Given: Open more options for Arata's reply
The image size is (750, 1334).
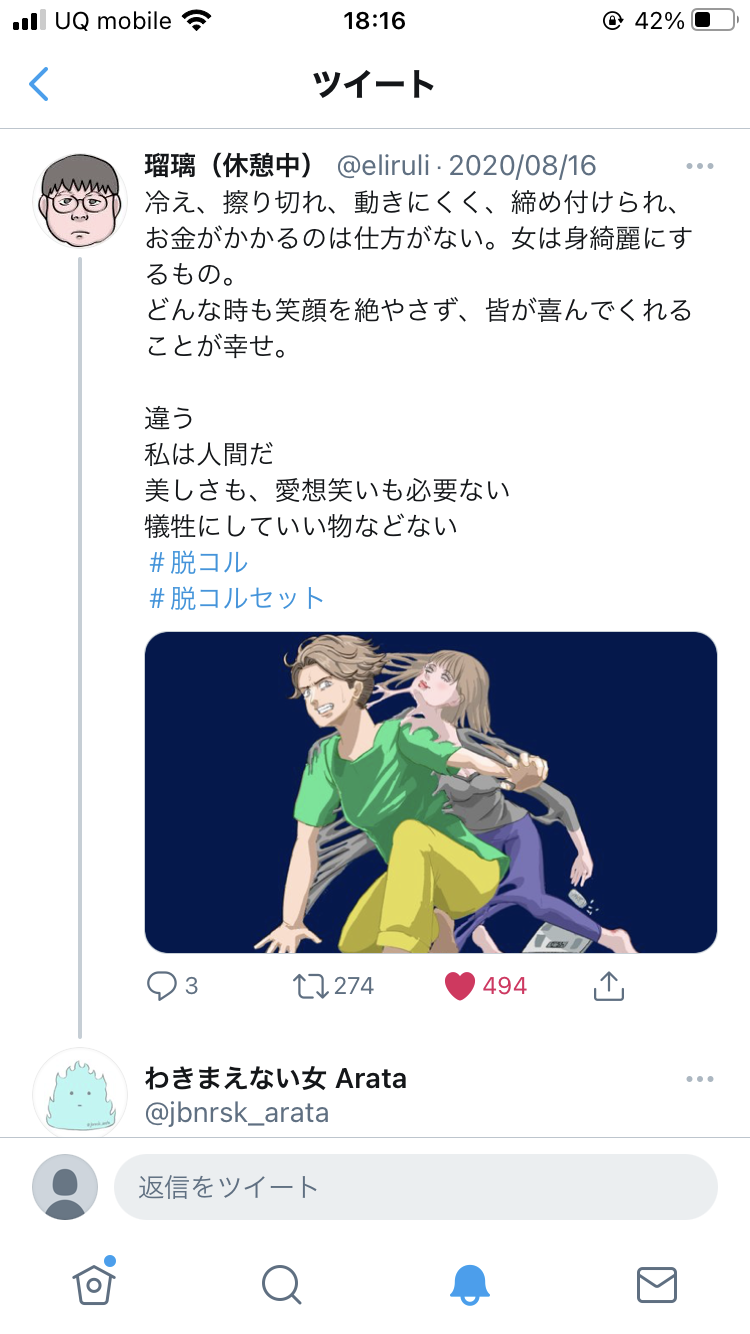Looking at the screenshot, I should [x=699, y=1079].
